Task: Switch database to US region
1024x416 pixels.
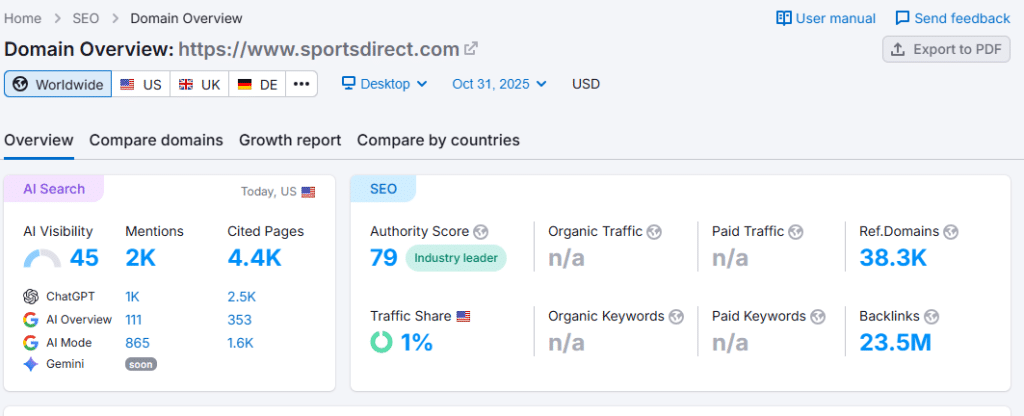Action: (x=141, y=84)
